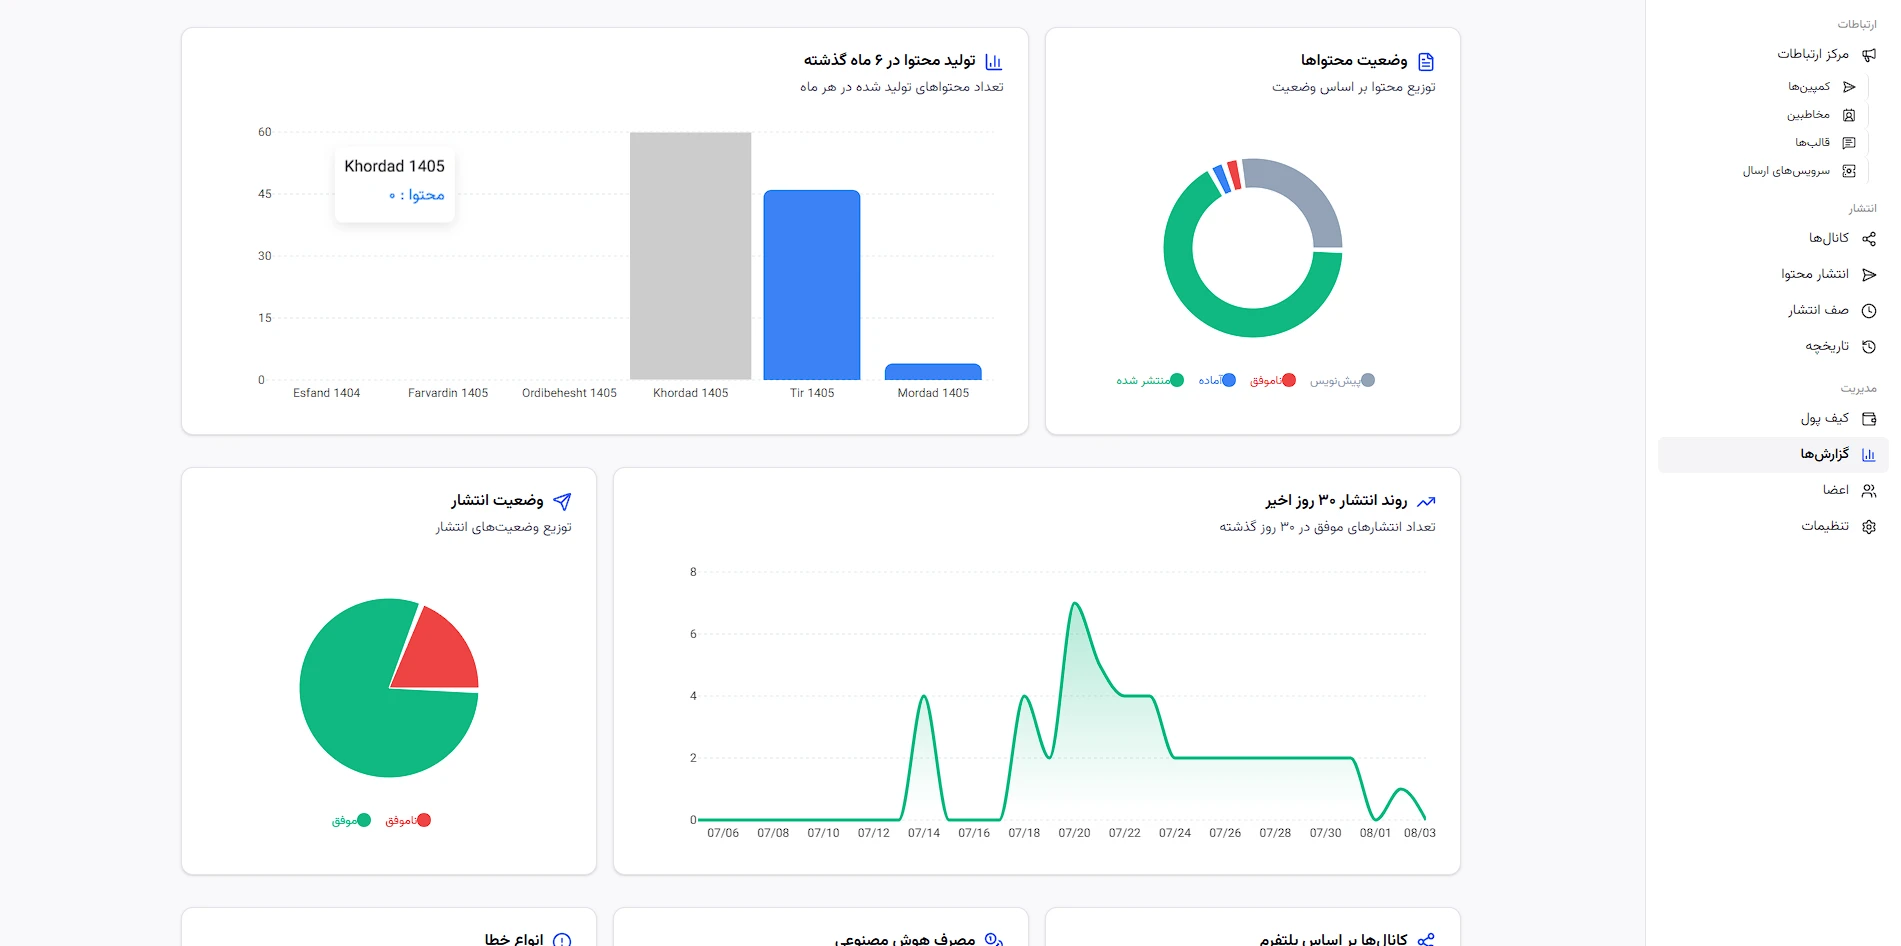Click the blue Tir 1405 bar
This screenshot has width=1901, height=946.
pos(812,285)
